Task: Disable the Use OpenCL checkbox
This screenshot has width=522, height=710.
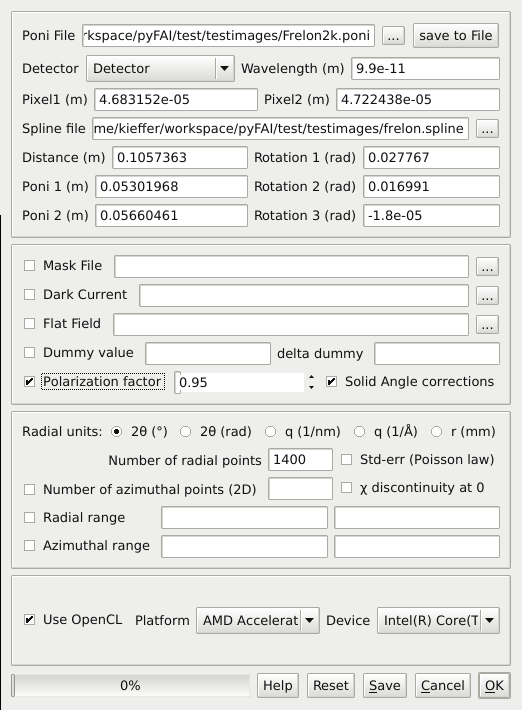Action: (x=29, y=619)
